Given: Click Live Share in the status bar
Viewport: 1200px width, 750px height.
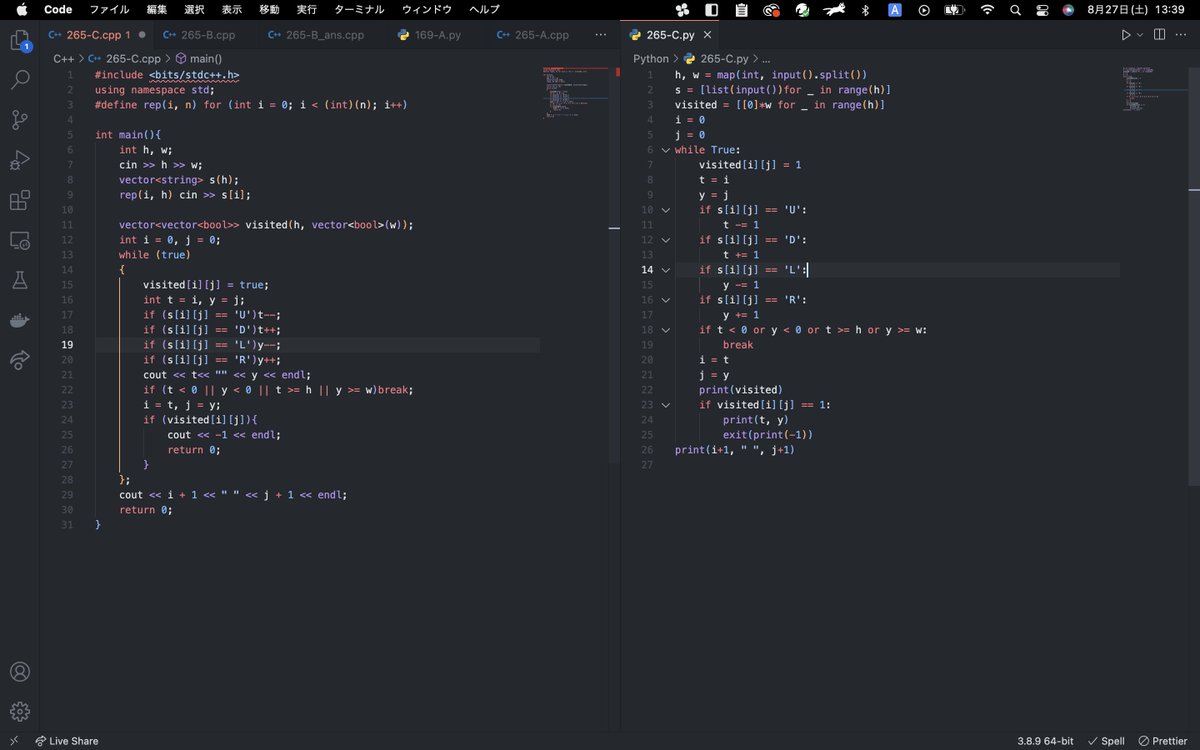Looking at the screenshot, I should [x=66, y=741].
